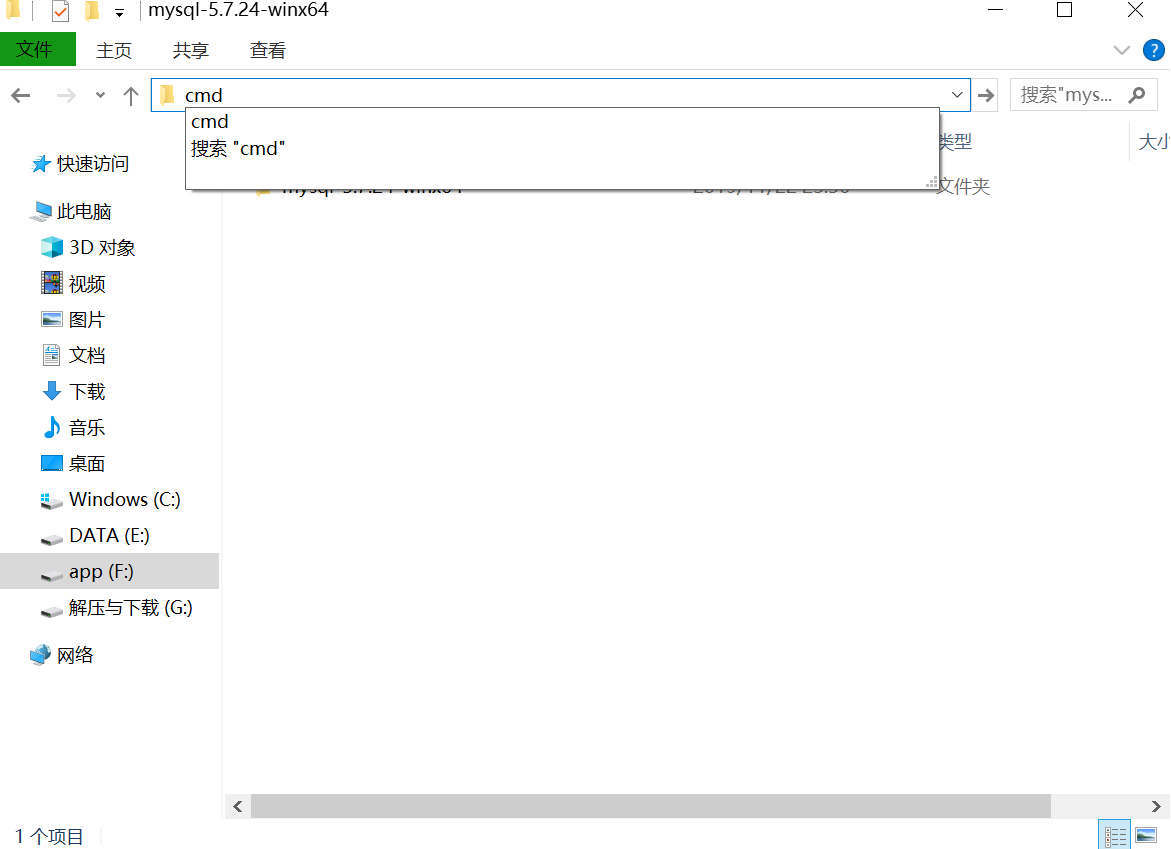Click the 网络 globe icon
Image resolution: width=1171 pixels, height=849 pixels.
tap(40, 655)
